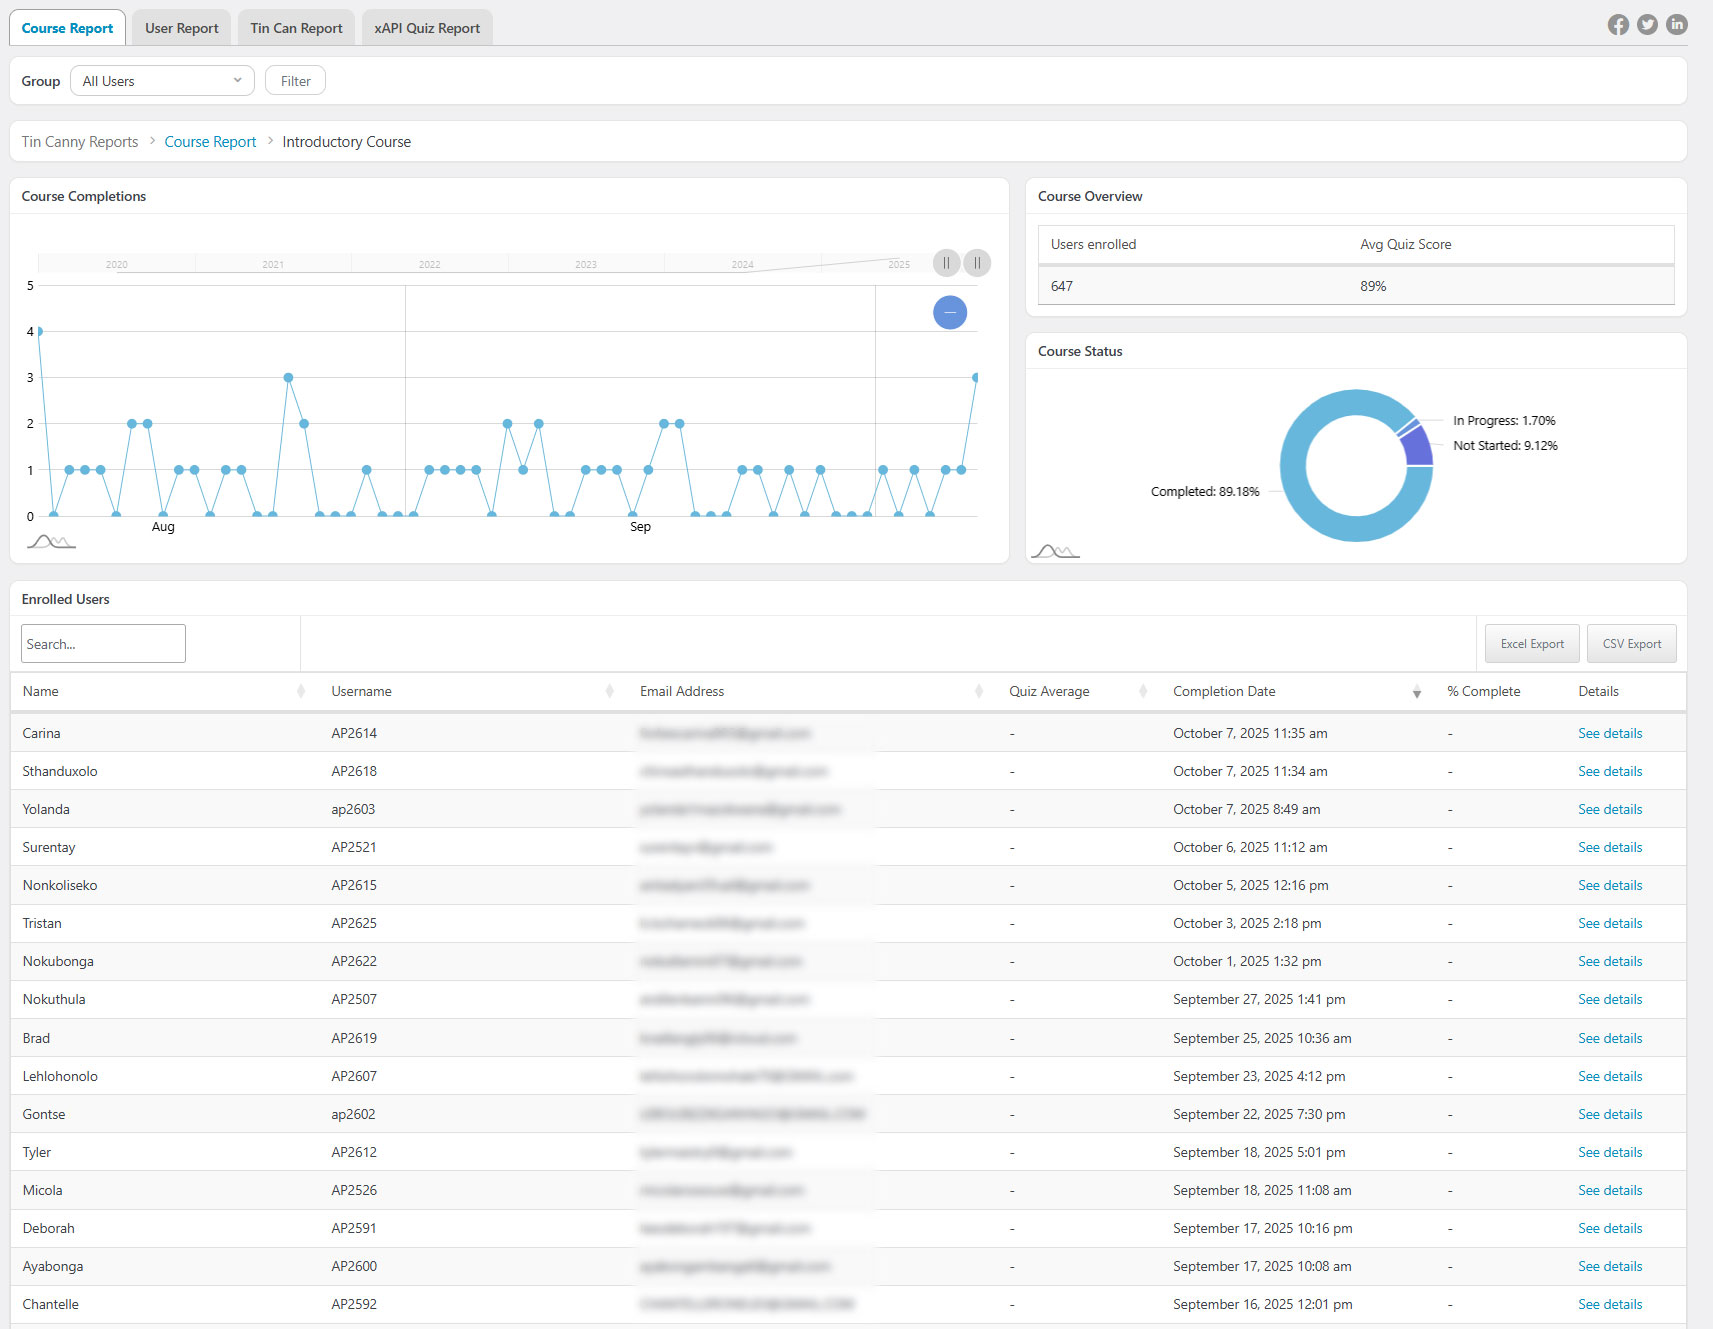1713x1329 pixels.
Task: Sort by Quiz Average column arrows
Action: click(x=1142, y=692)
